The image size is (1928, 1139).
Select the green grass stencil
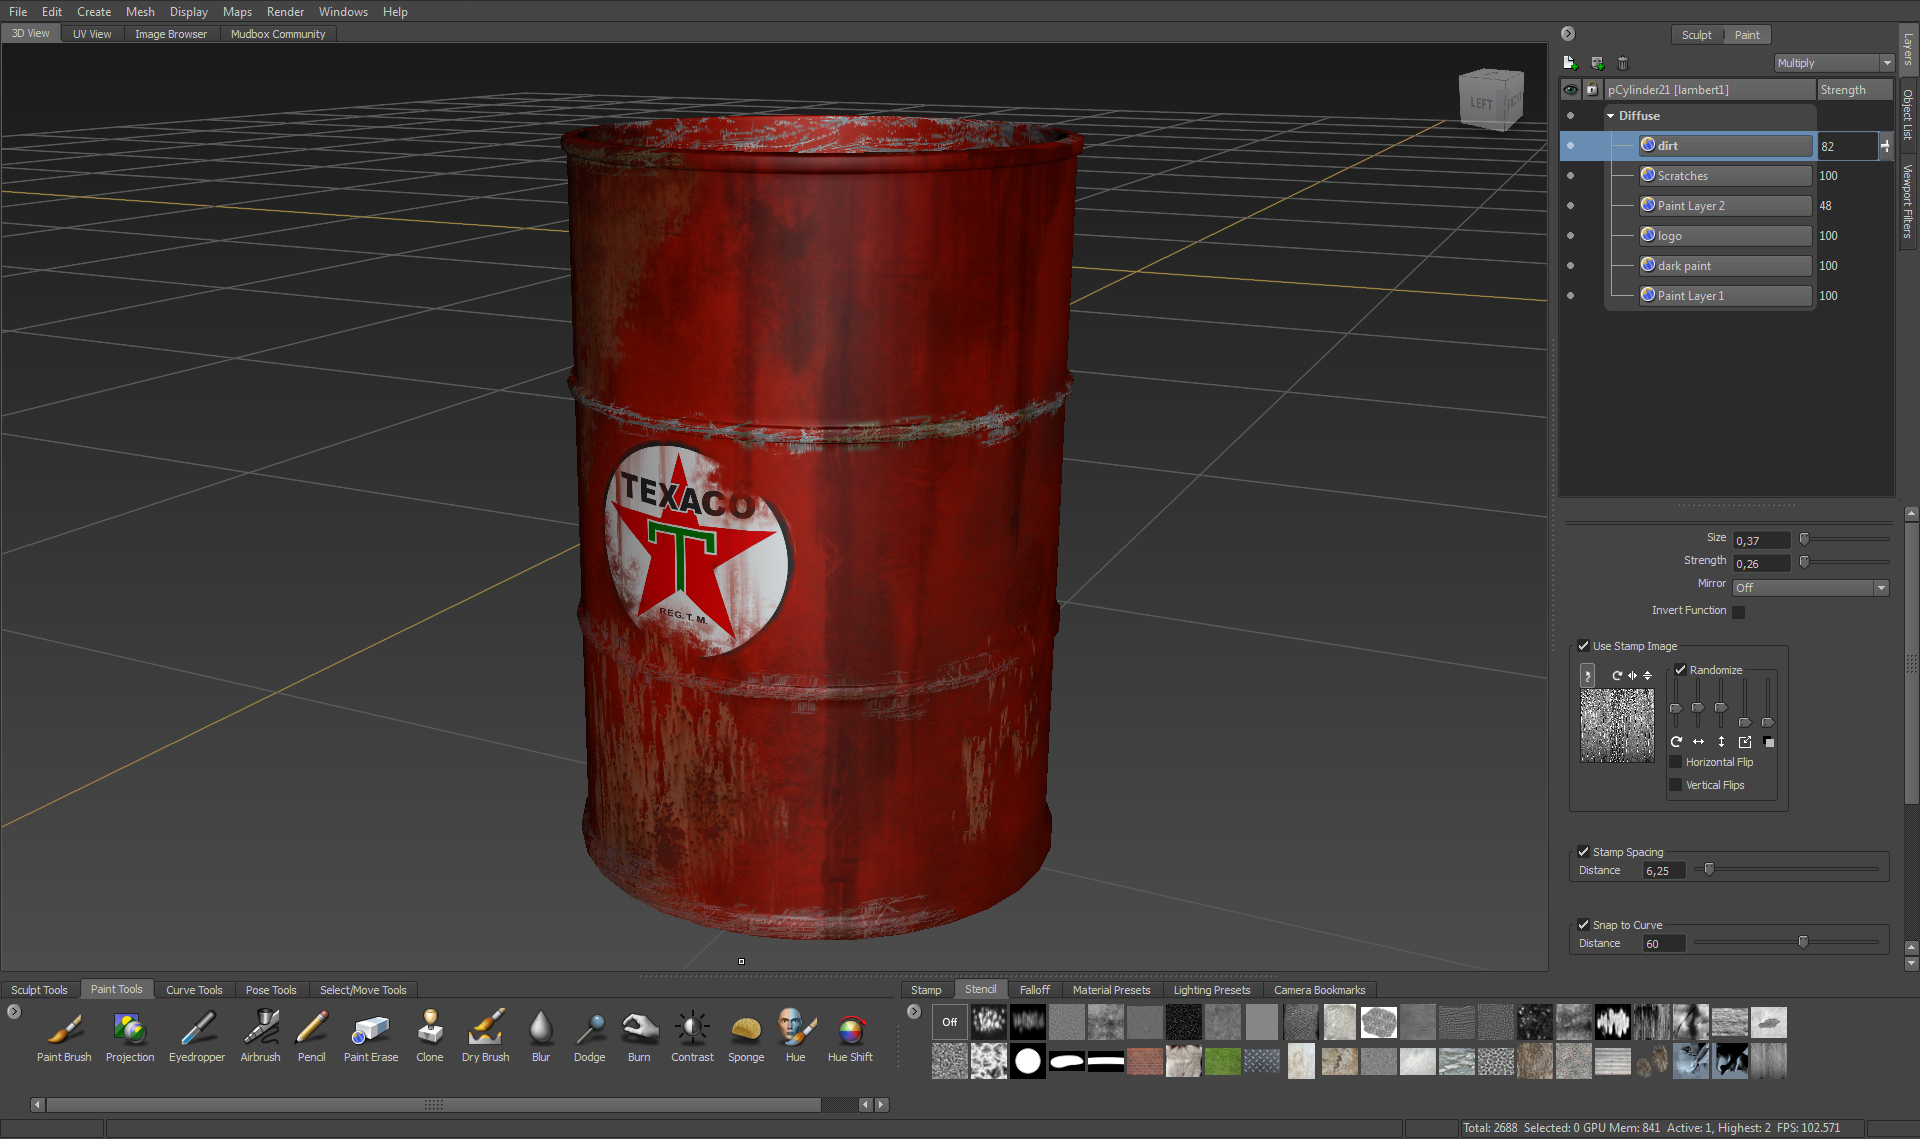pyautogui.click(x=1222, y=1061)
